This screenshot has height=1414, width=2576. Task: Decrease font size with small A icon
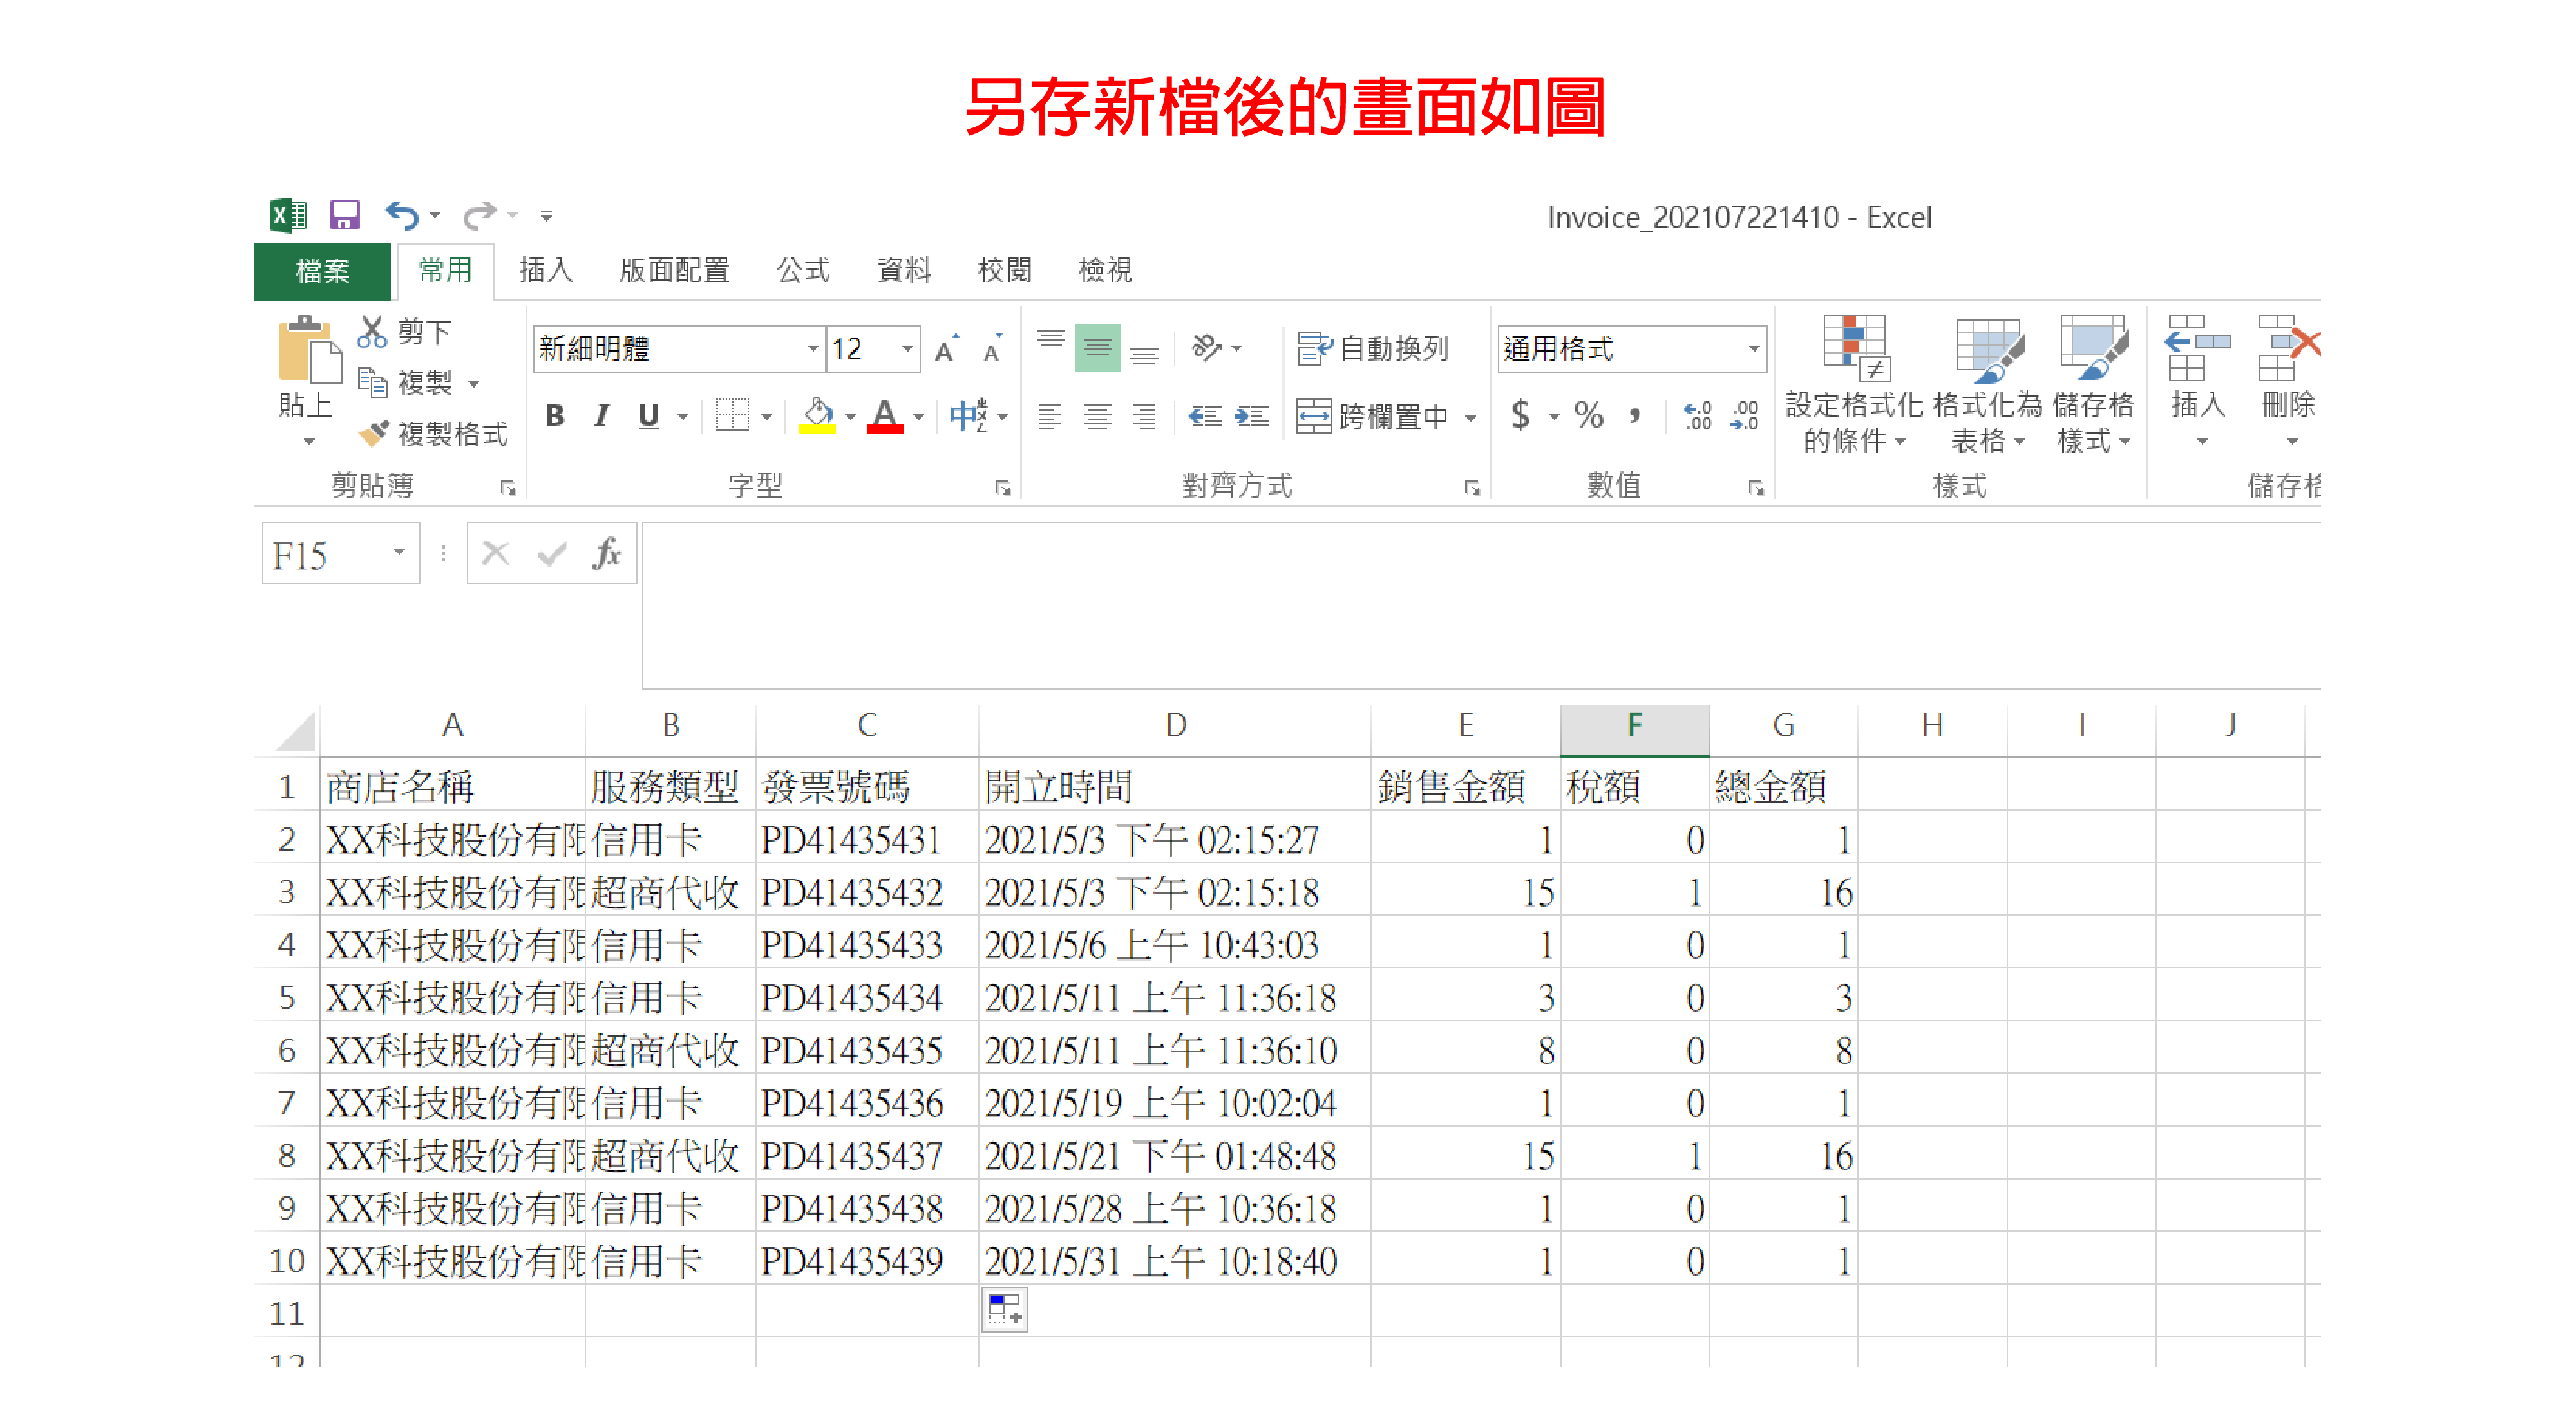pos(993,349)
